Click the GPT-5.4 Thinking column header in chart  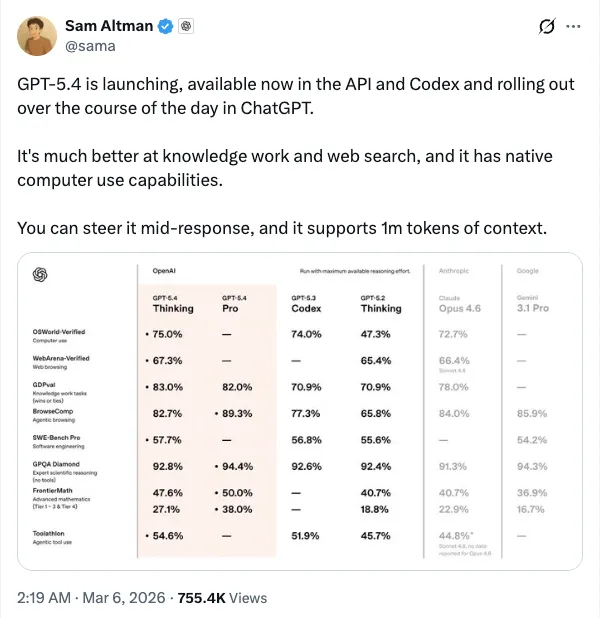click(x=173, y=303)
